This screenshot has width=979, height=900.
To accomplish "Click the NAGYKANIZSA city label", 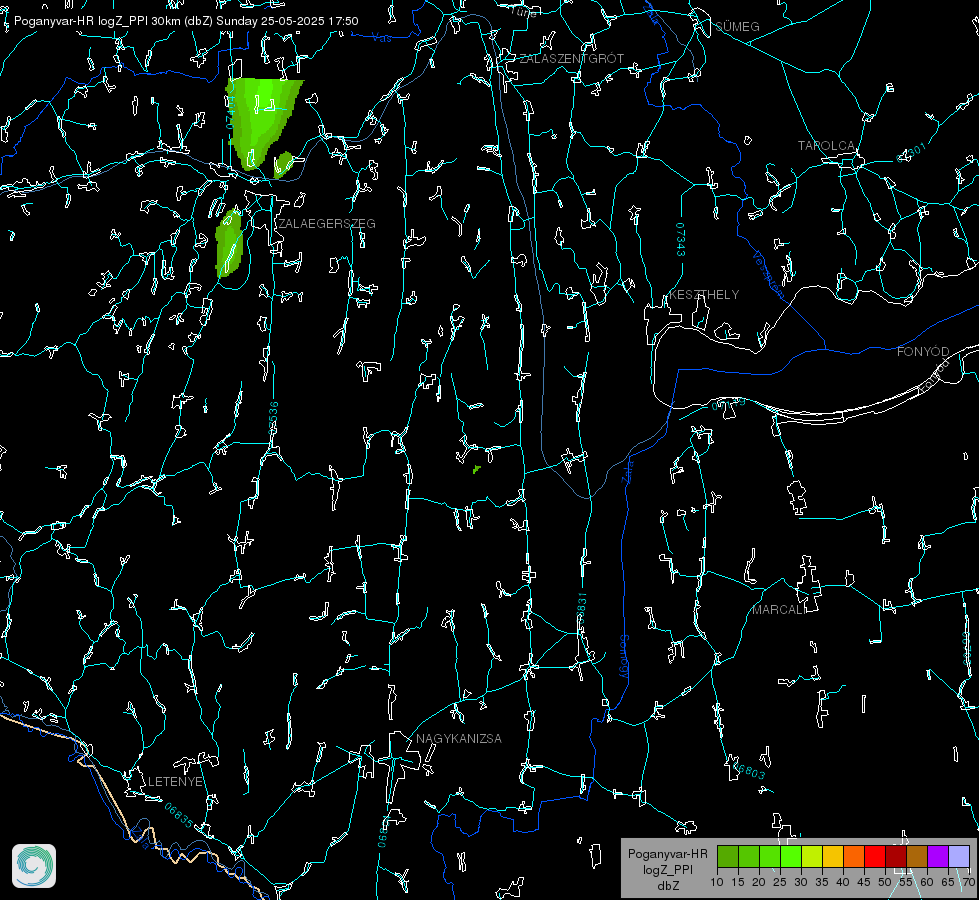I will click(459, 738).
